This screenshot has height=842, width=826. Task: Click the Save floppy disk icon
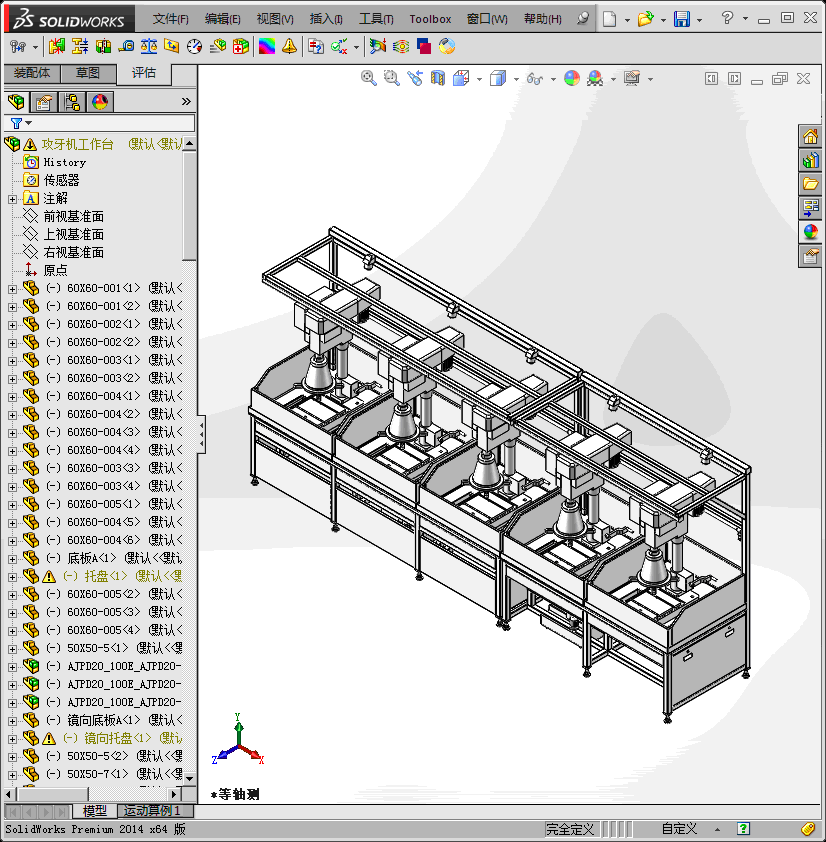tap(682, 19)
